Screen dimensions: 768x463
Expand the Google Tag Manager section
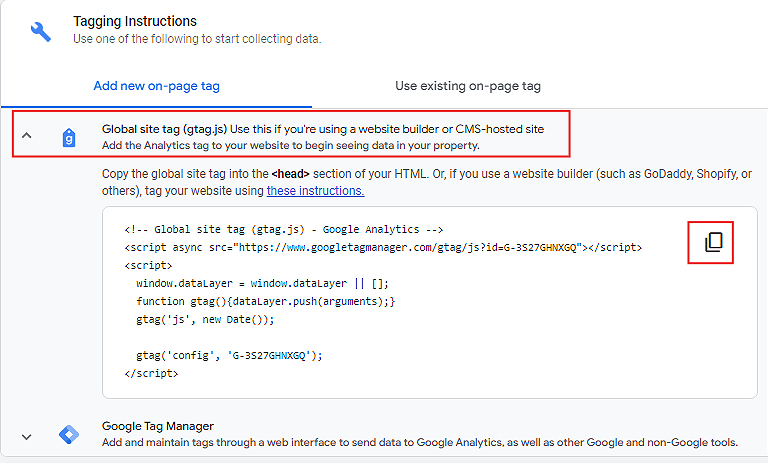(26, 437)
